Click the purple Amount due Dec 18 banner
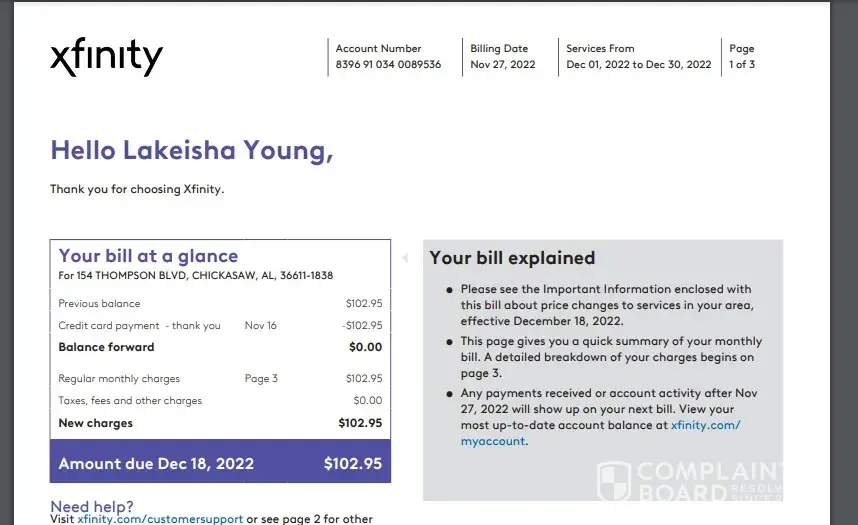 pyautogui.click(x=220, y=463)
